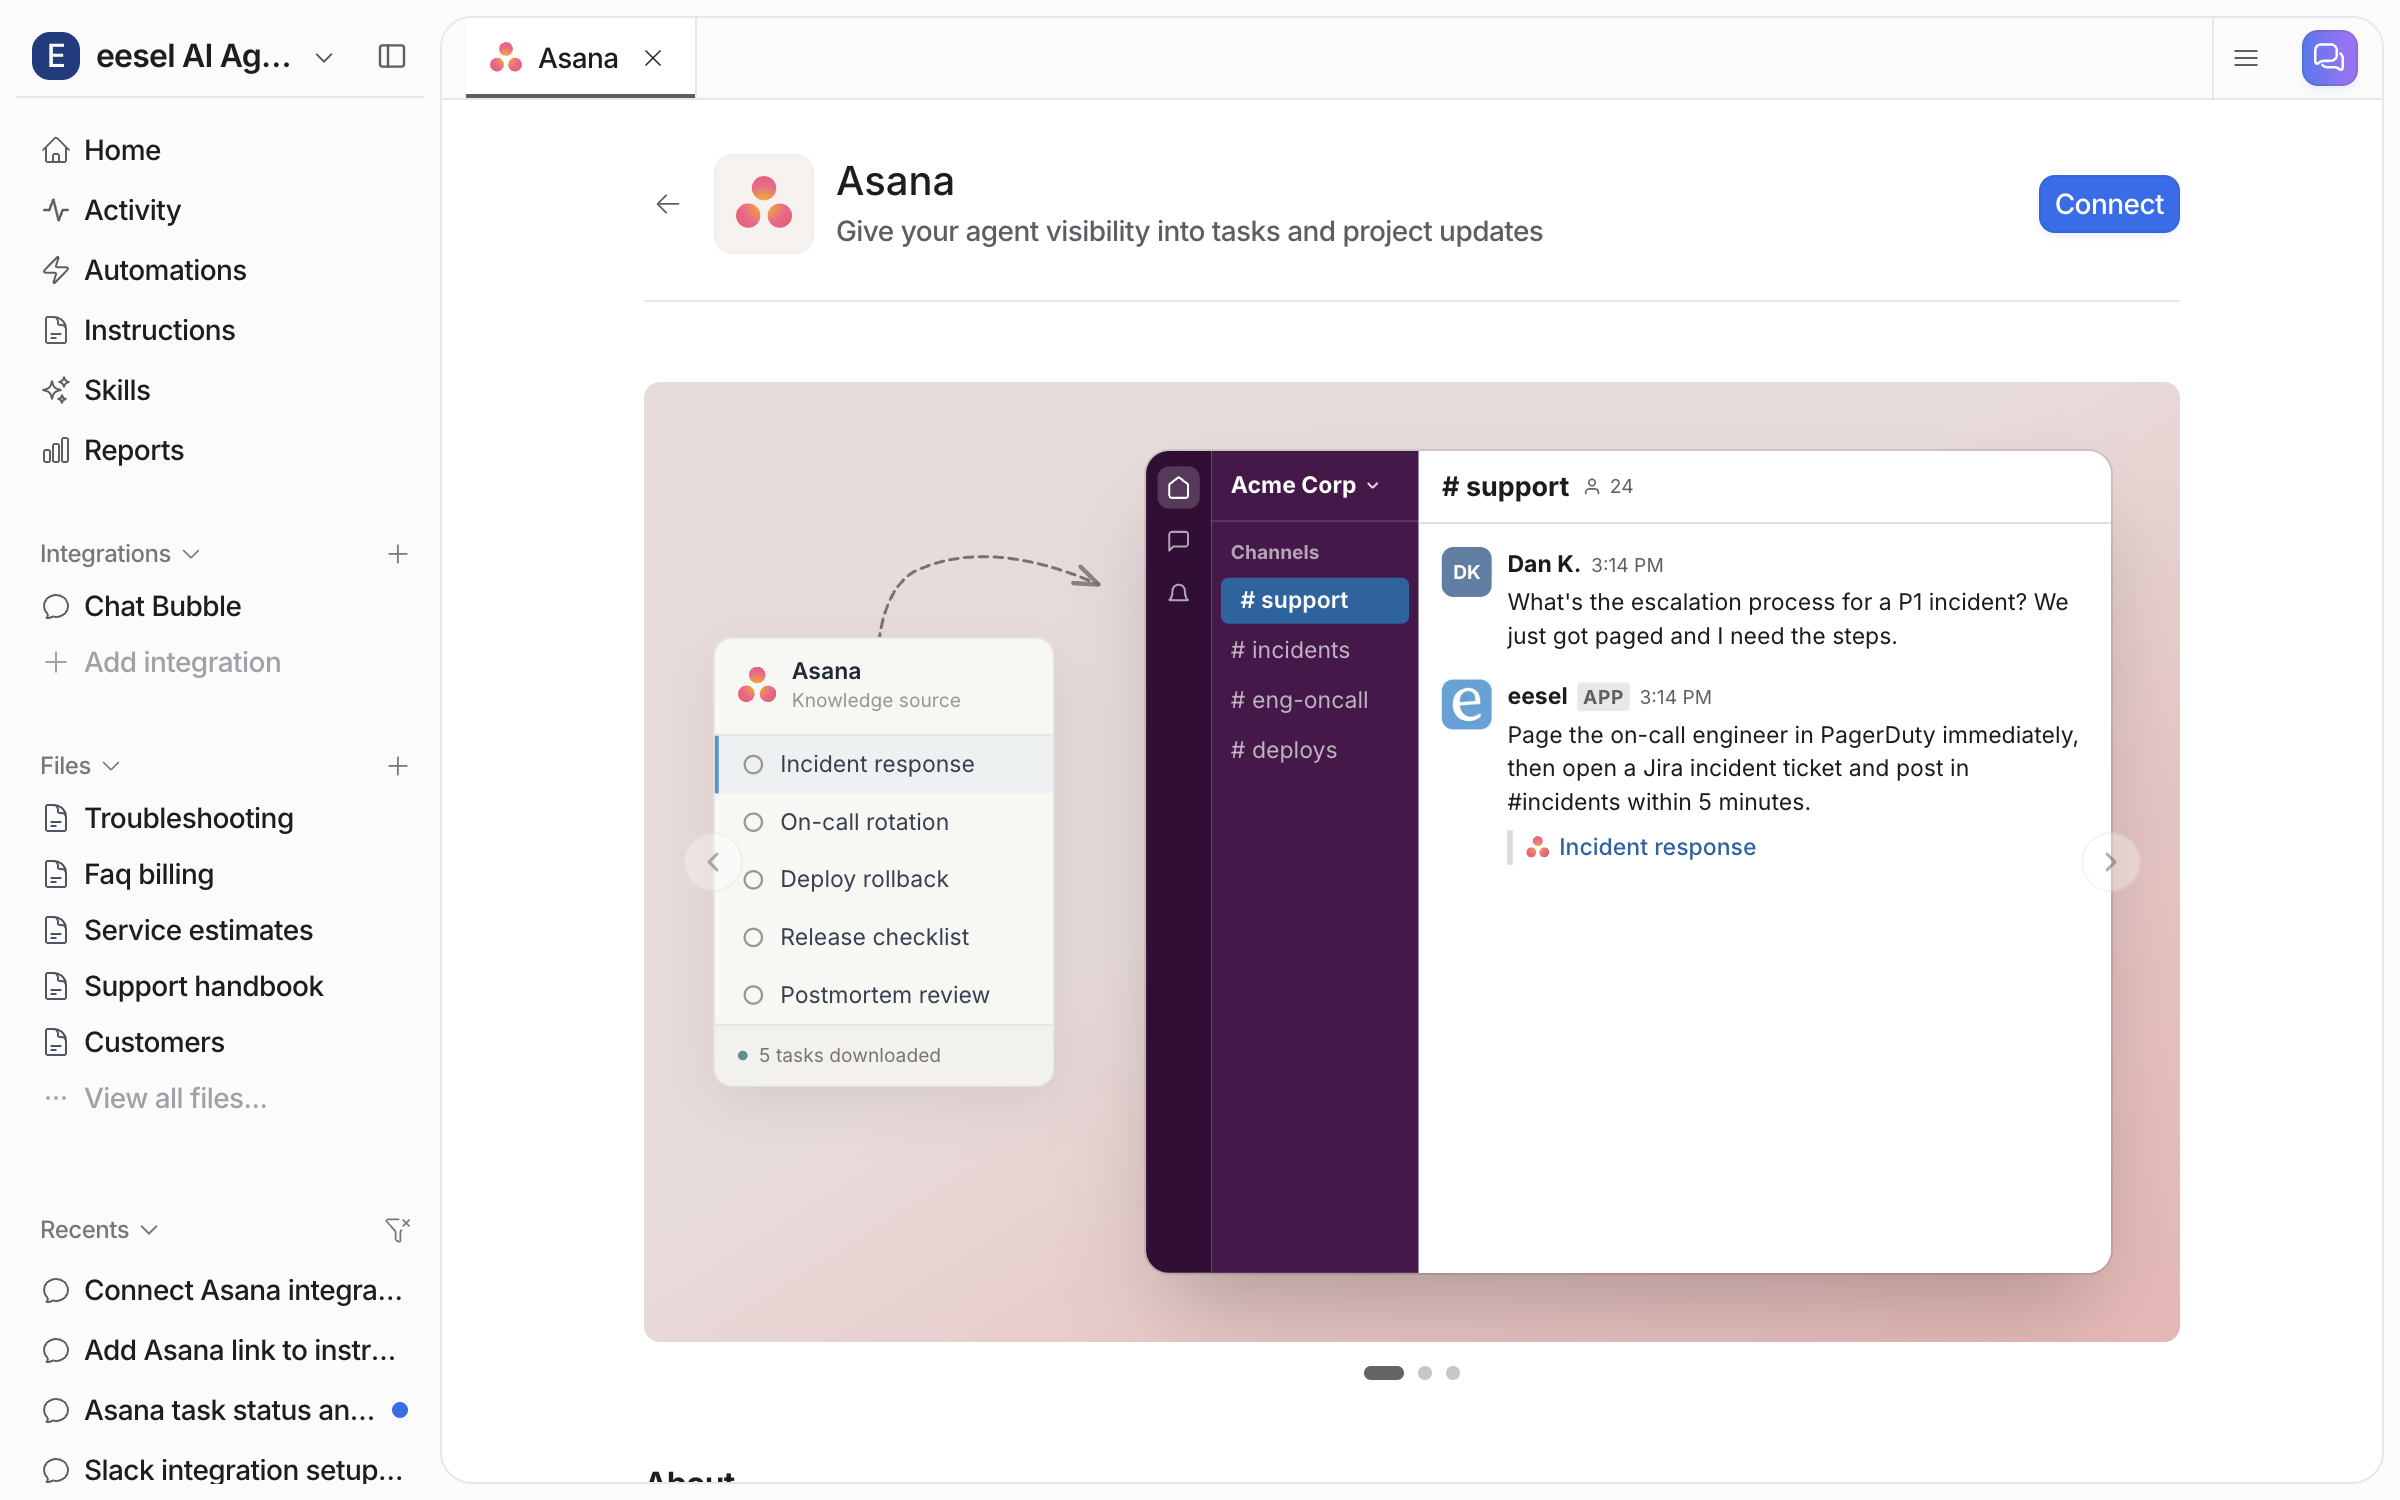The width and height of the screenshot is (2400, 1500).
Task: Select the # incidents channel
Action: (1290, 650)
